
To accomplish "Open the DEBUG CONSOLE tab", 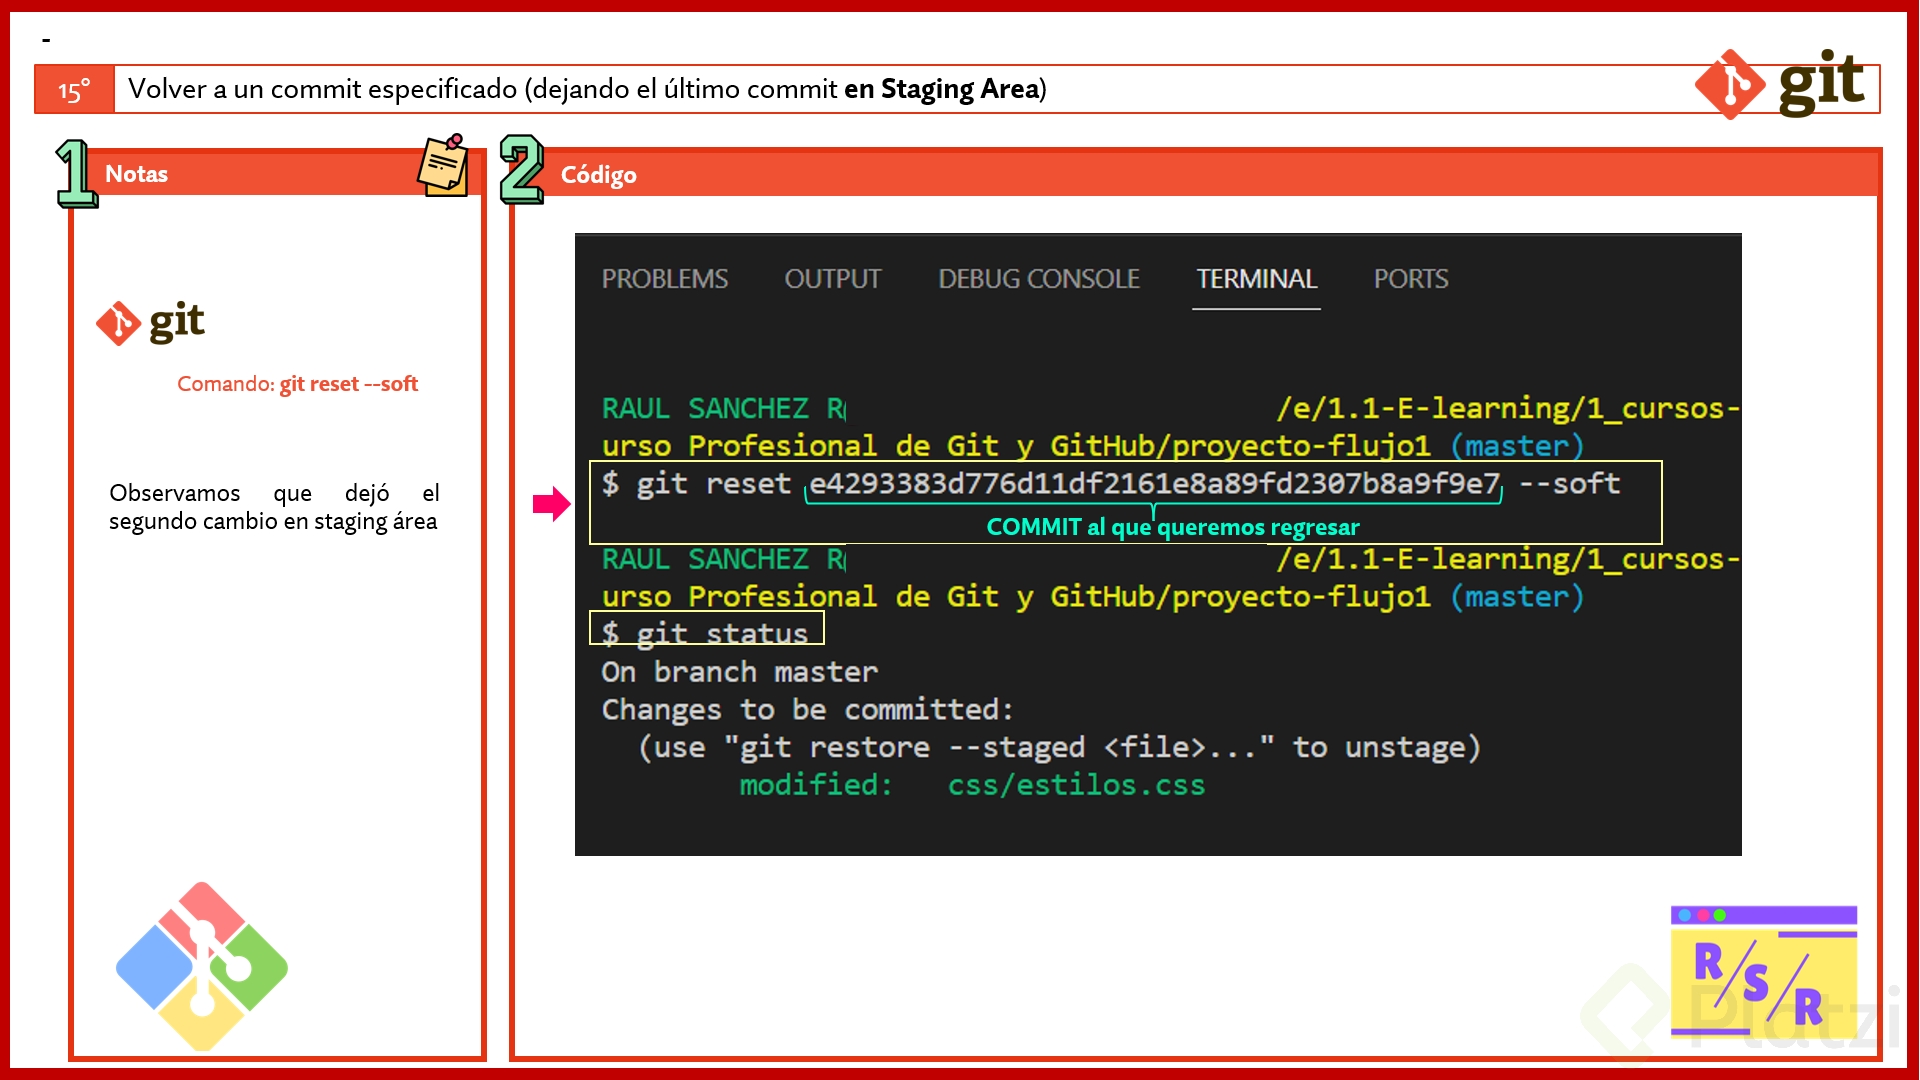I will (x=1038, y=279).
